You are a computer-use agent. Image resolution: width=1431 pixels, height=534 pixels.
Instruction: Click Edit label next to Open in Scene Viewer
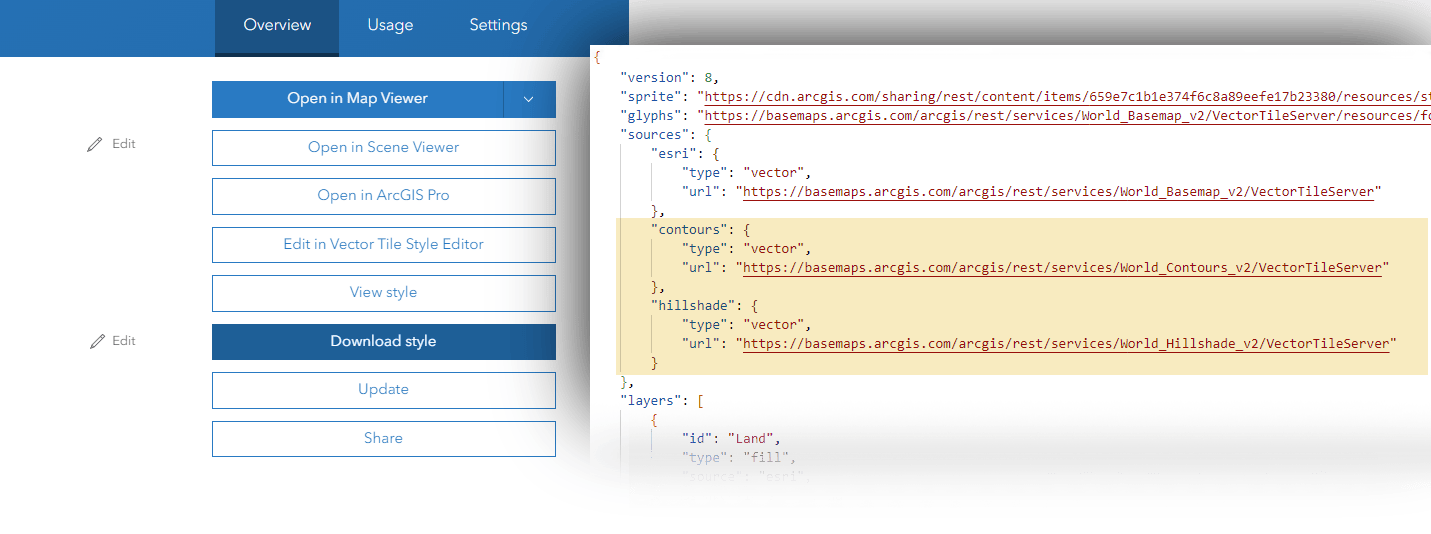point(123,144)
